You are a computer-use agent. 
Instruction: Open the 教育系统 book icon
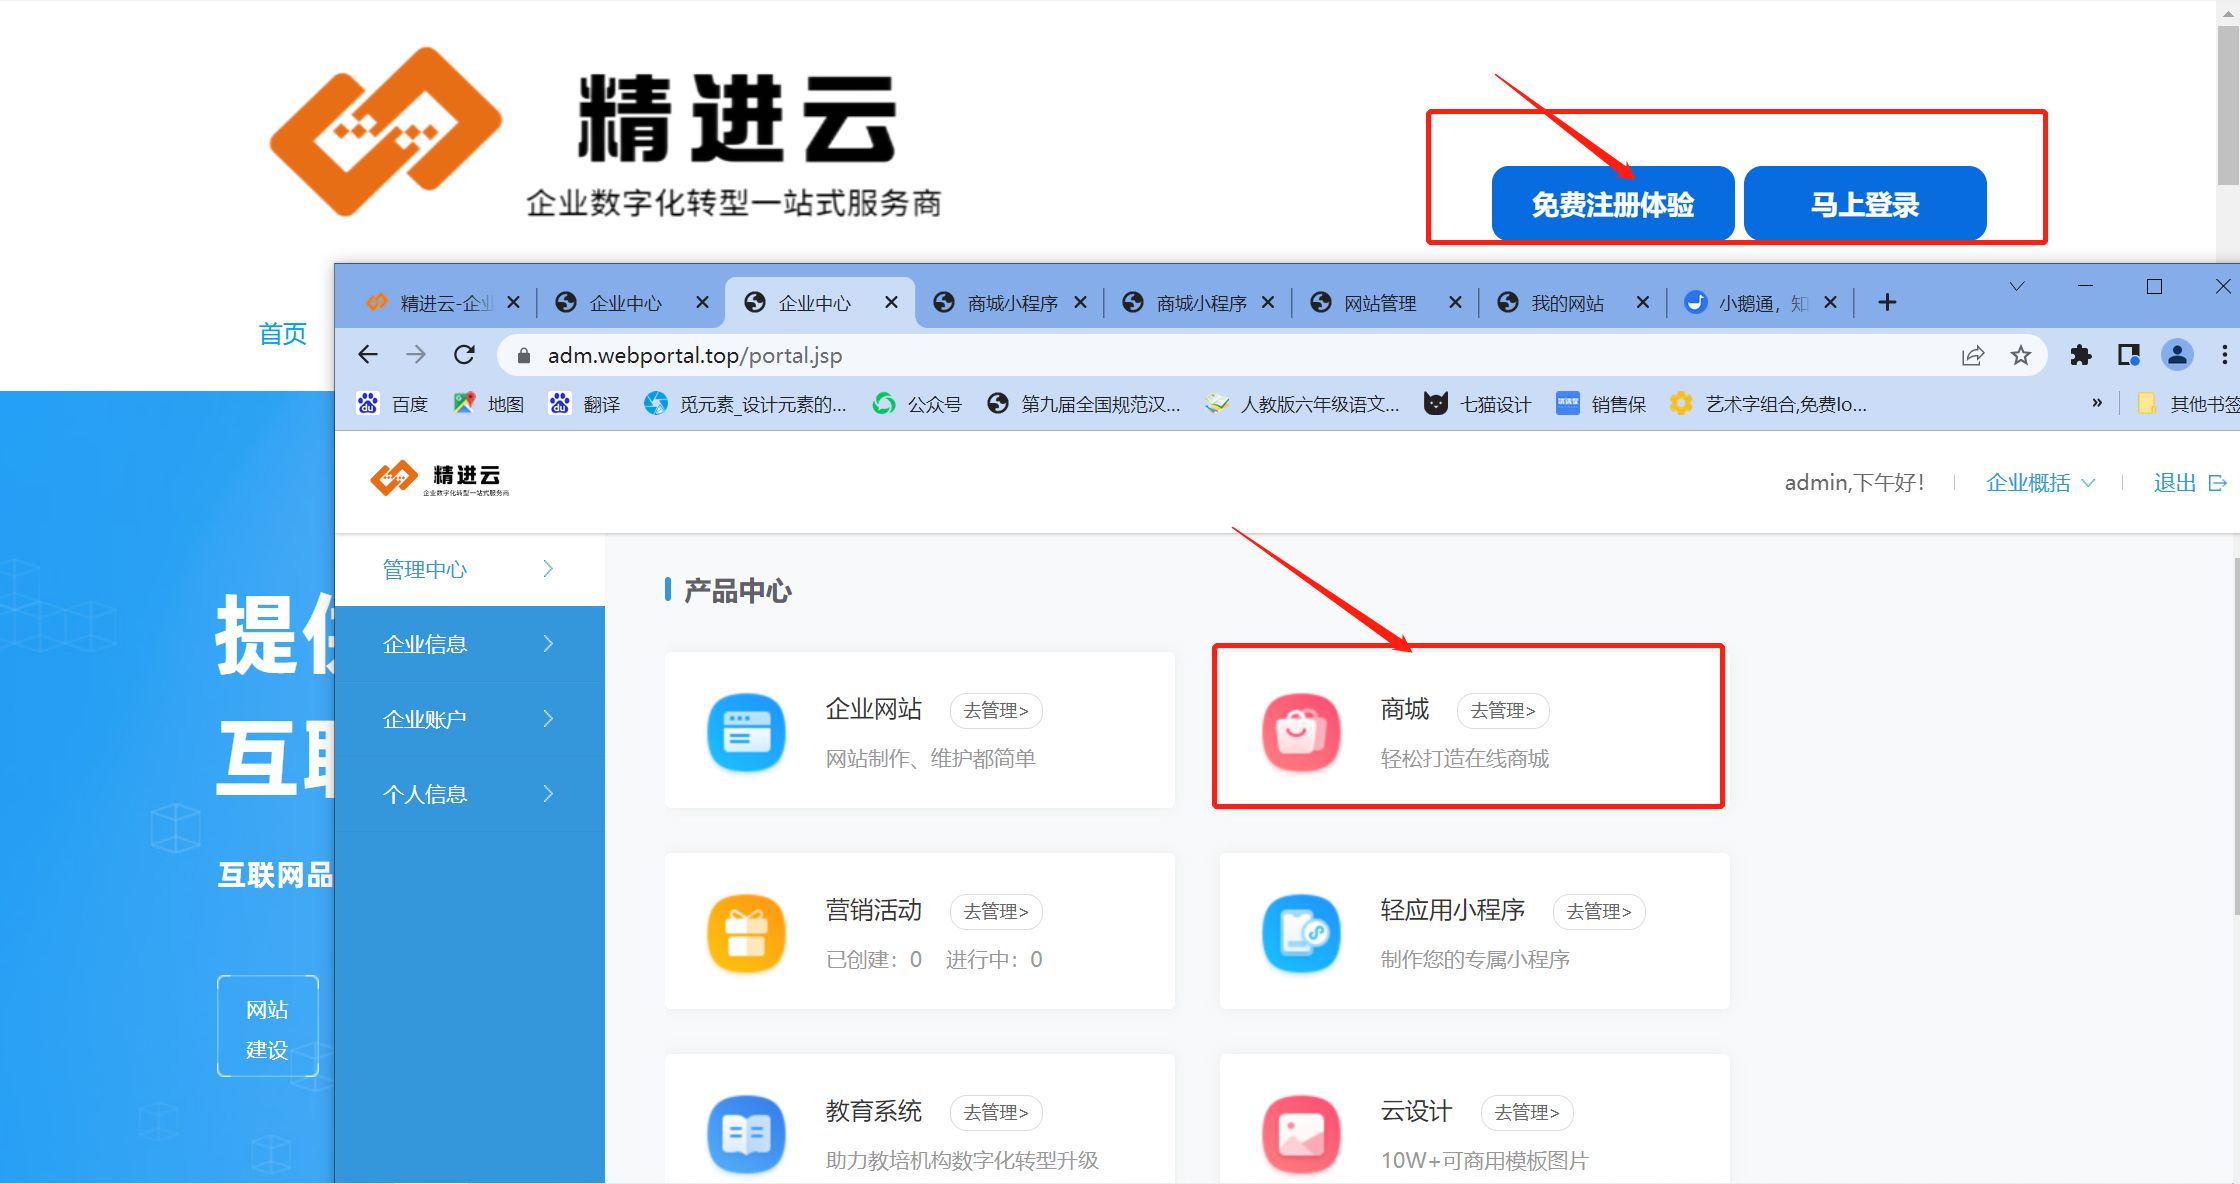[746, 1133]
